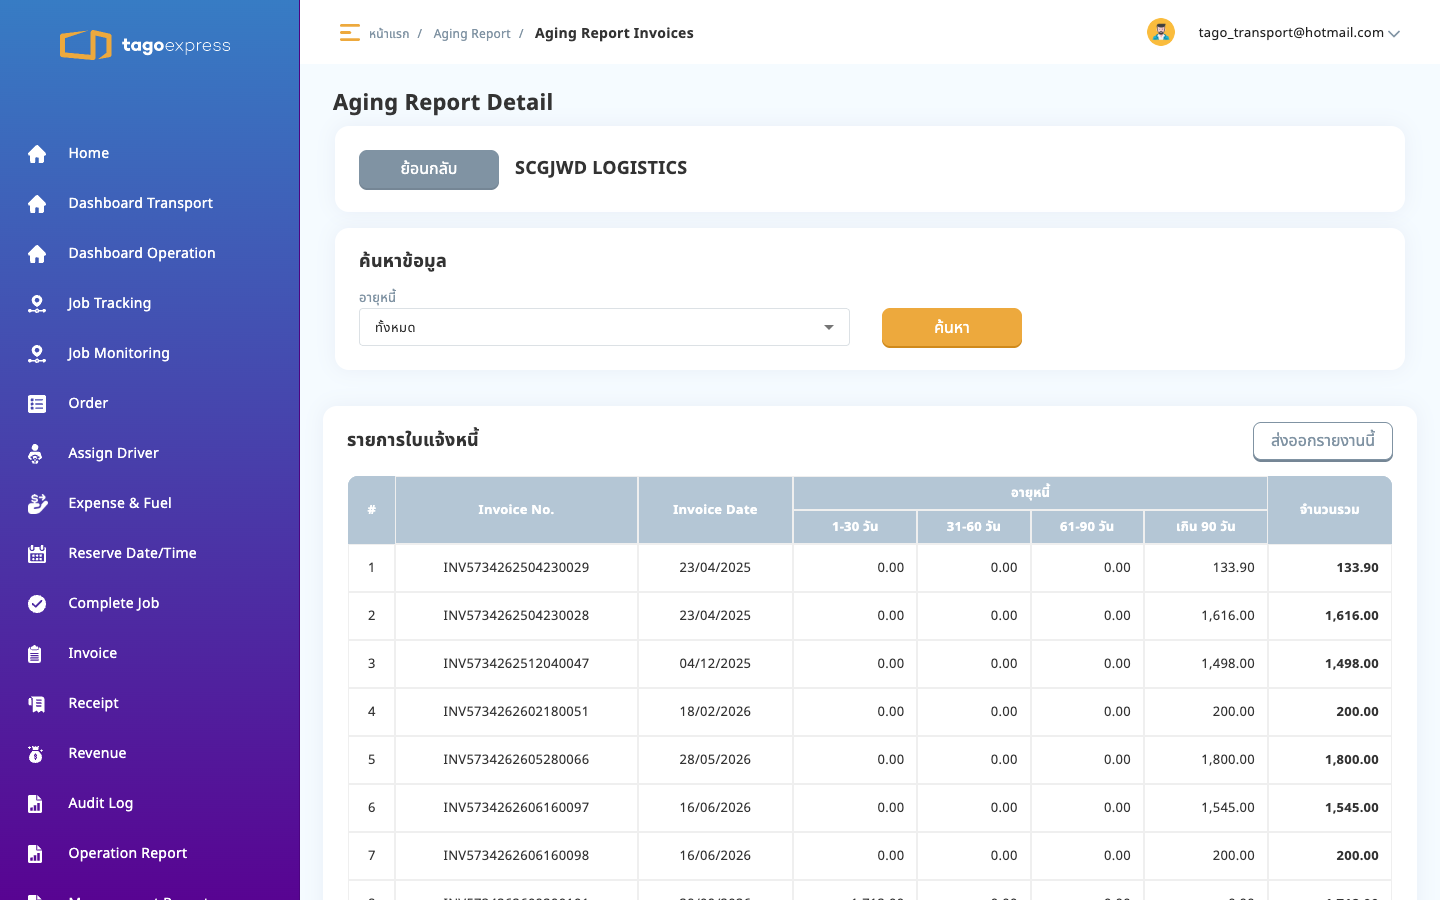This screenshot has height=900, width=1440.
Task: Click the Audit Log document icon
Action: pyautogui.click(x=35, y=804)
